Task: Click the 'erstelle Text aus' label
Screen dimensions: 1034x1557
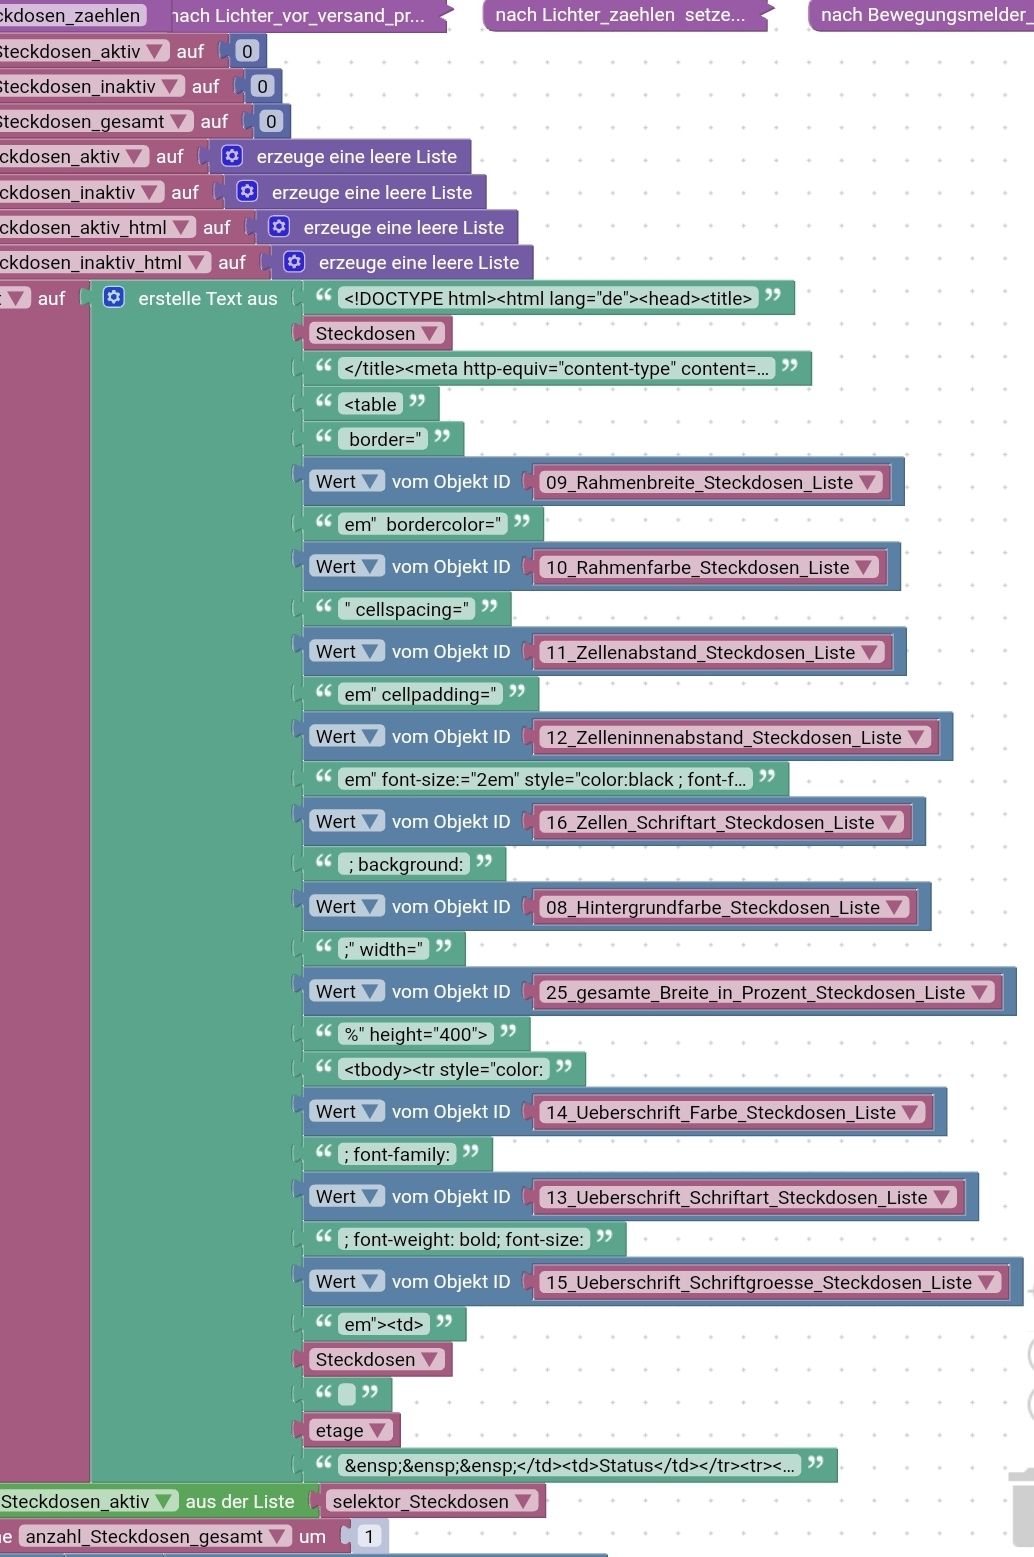Action: 208,298
